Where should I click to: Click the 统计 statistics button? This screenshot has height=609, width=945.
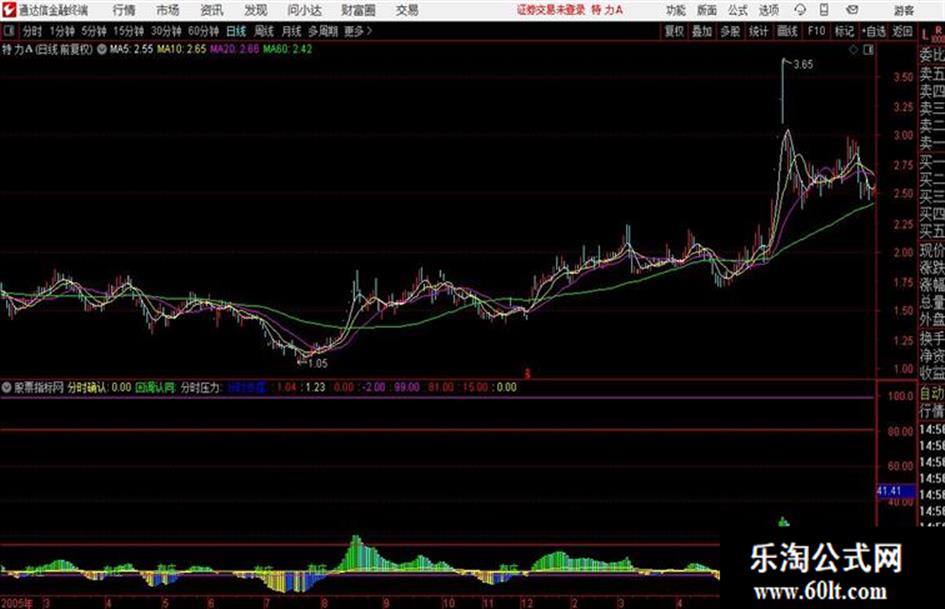(x=758, y=31)
